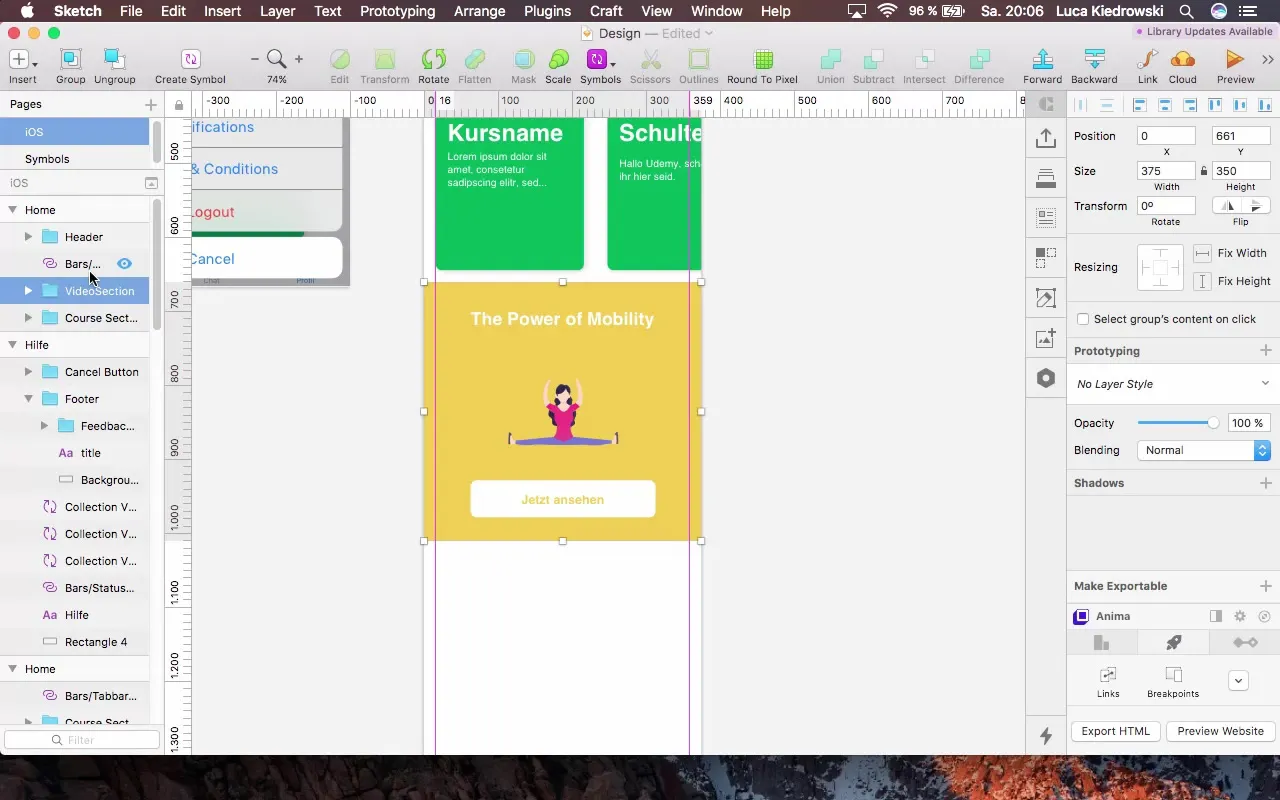Open the Layer menu
Viewport: 1280px width, 800px height.
click(x=277, y=11)
